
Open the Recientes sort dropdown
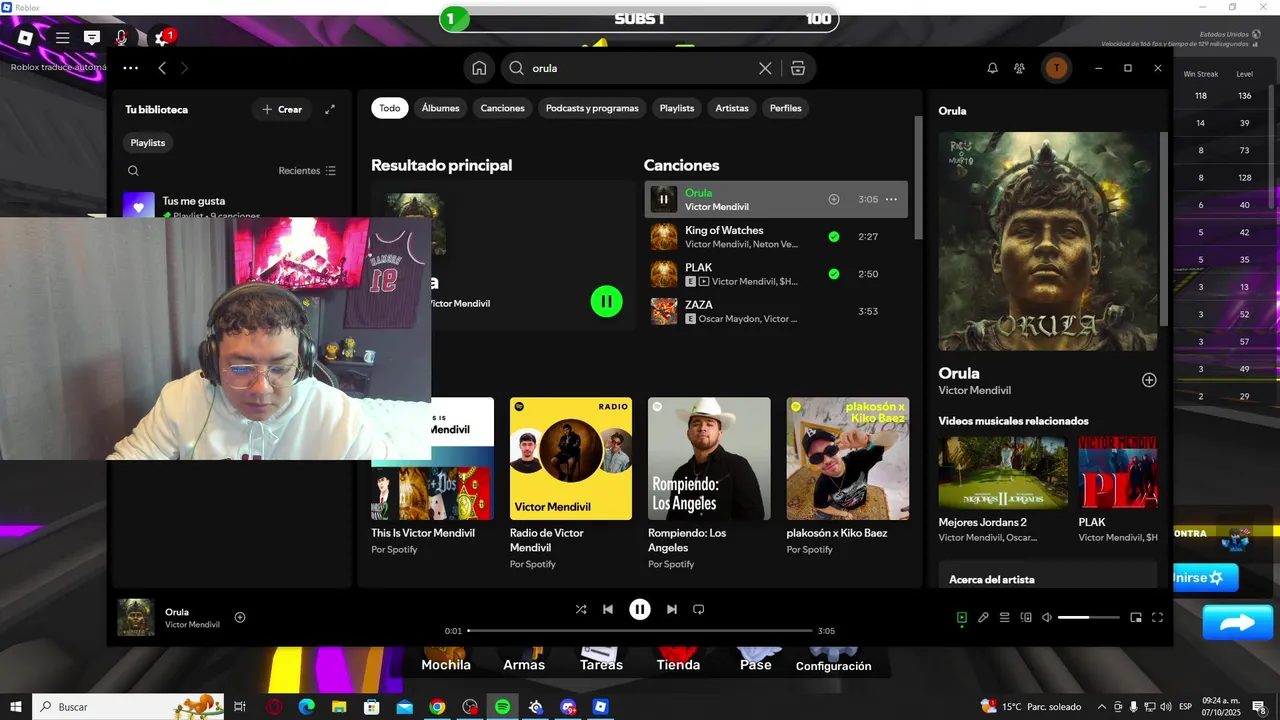pos(307,171)
